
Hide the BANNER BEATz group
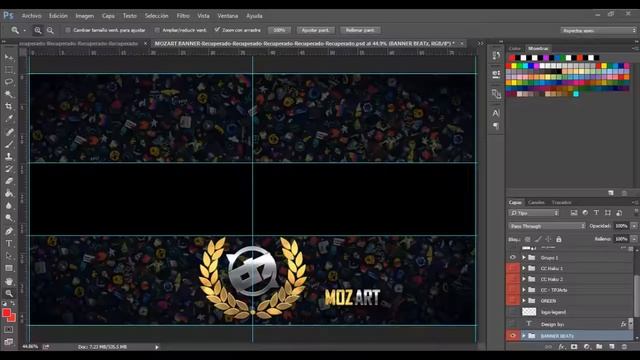pyautogui.click(x=513, y=336)
